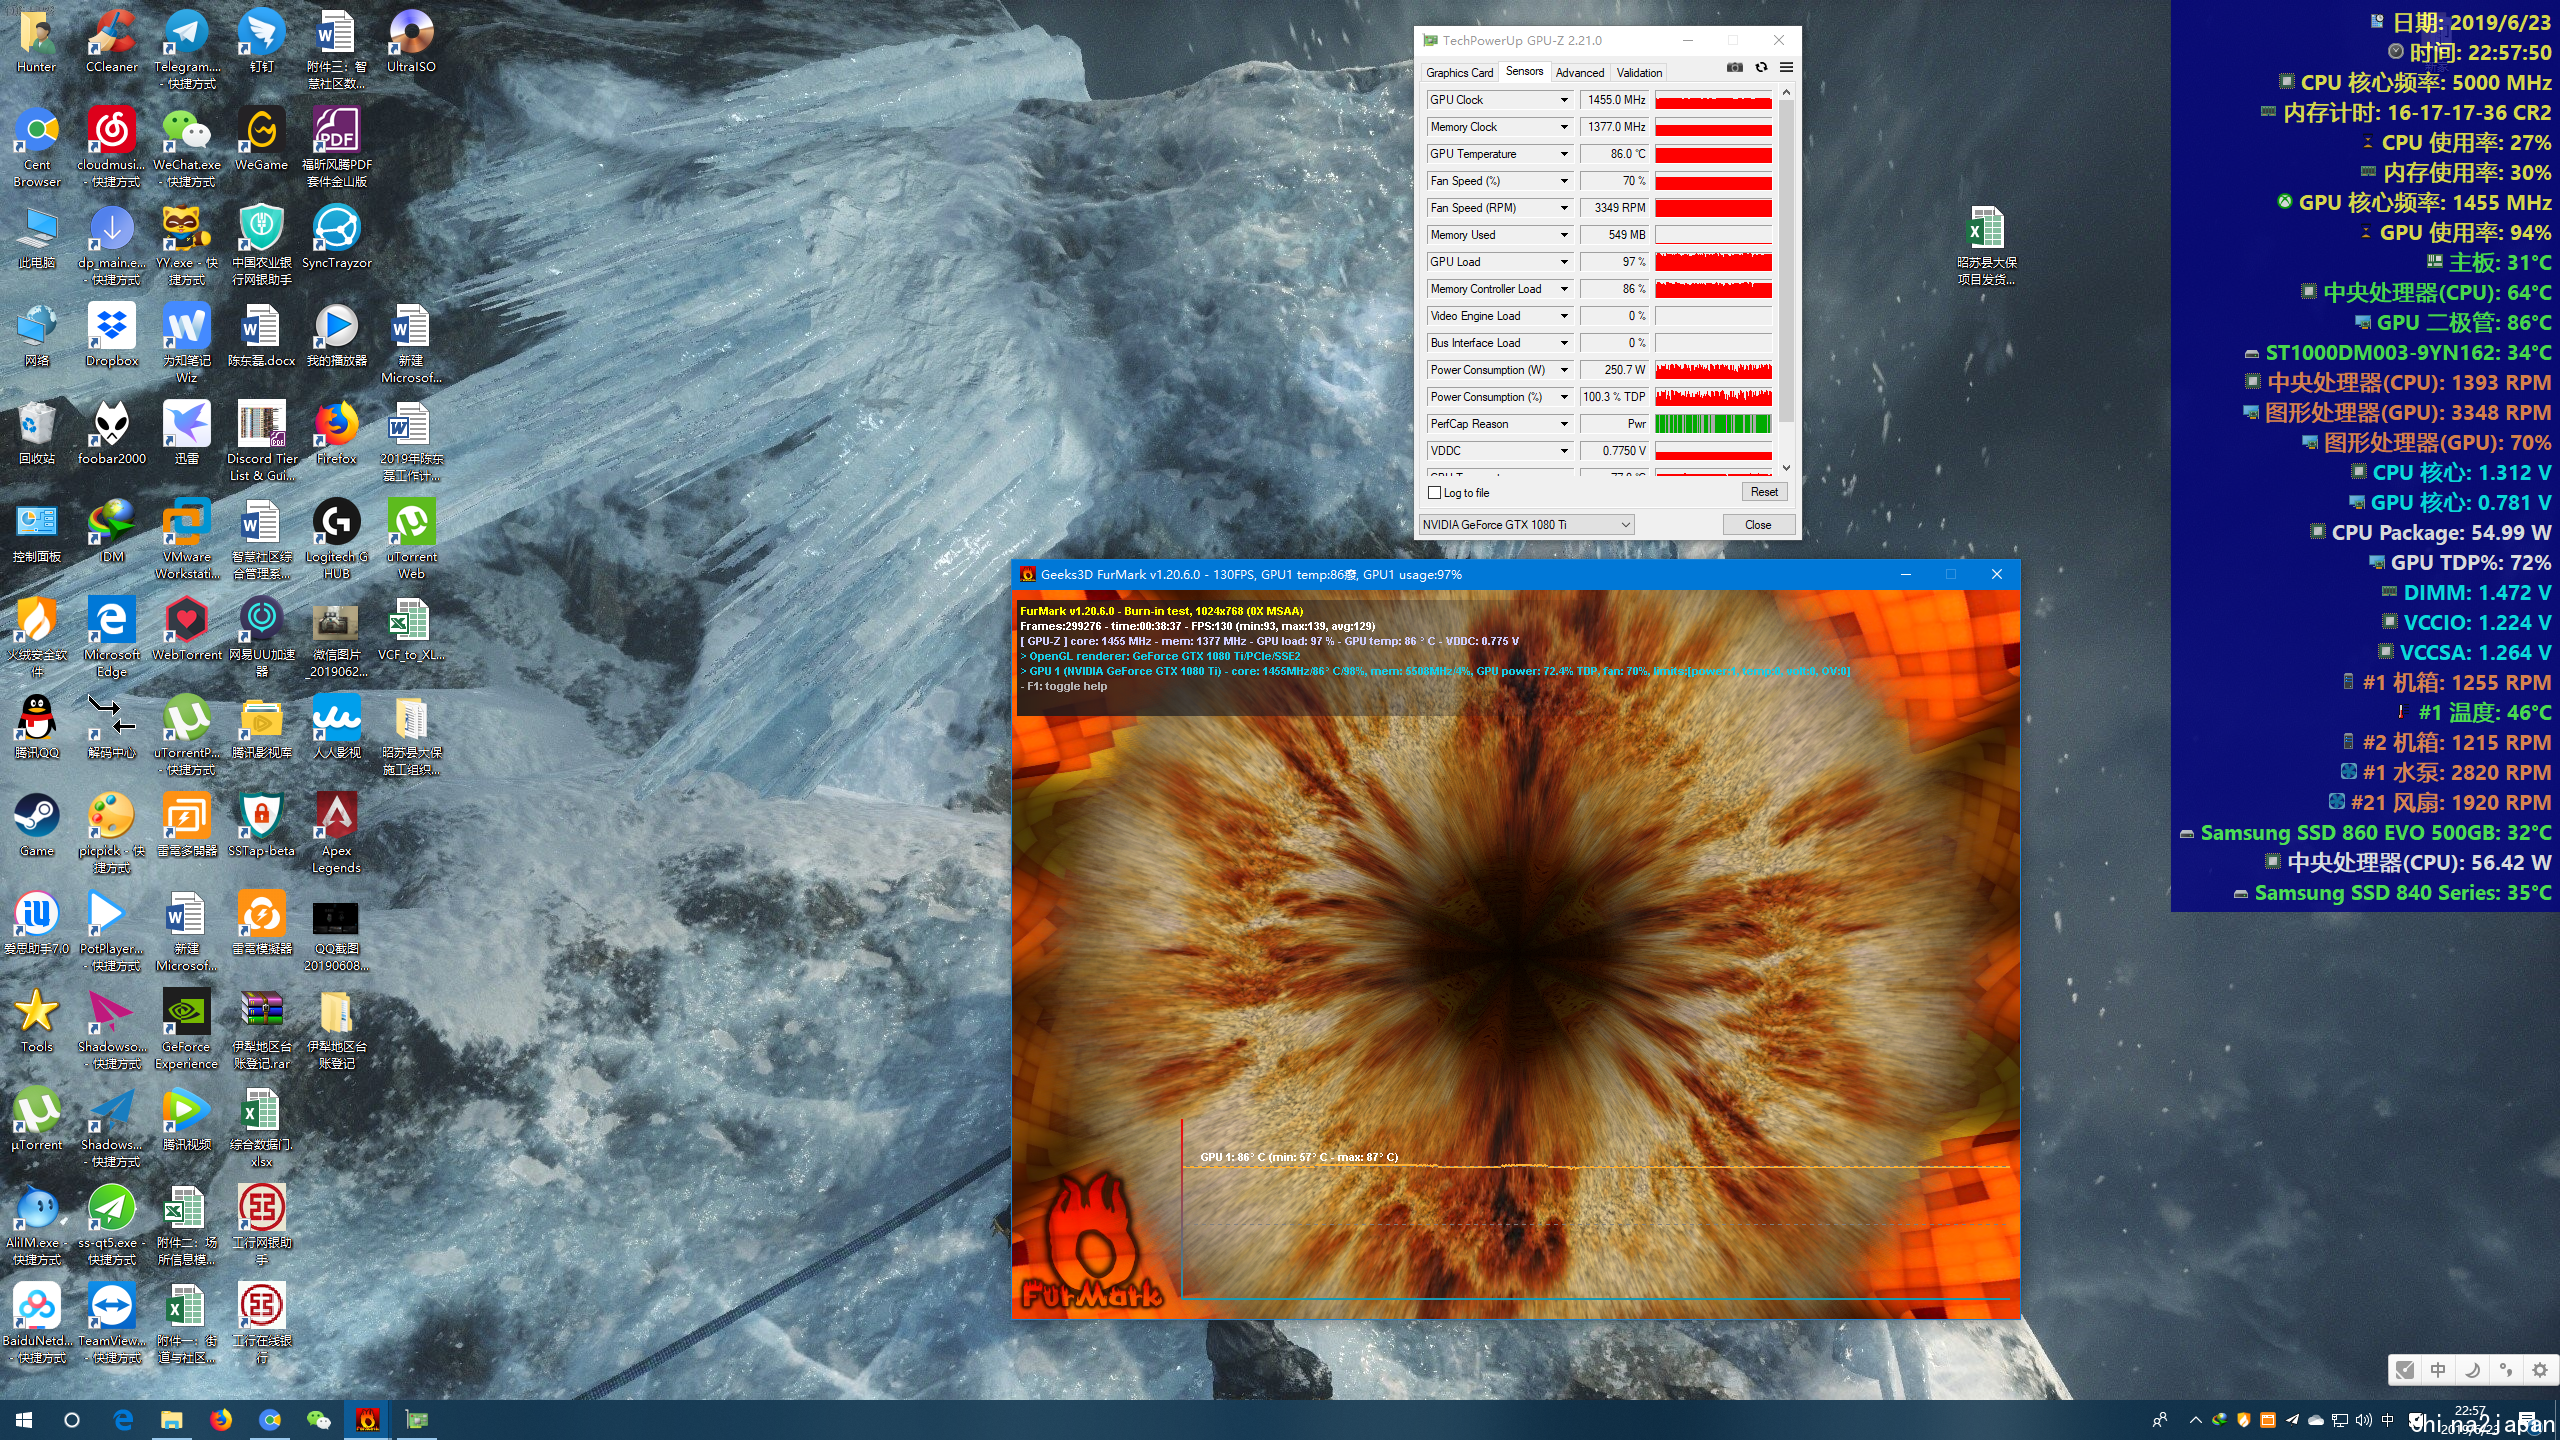Switch to the Sensors tab

(1524, 71)
